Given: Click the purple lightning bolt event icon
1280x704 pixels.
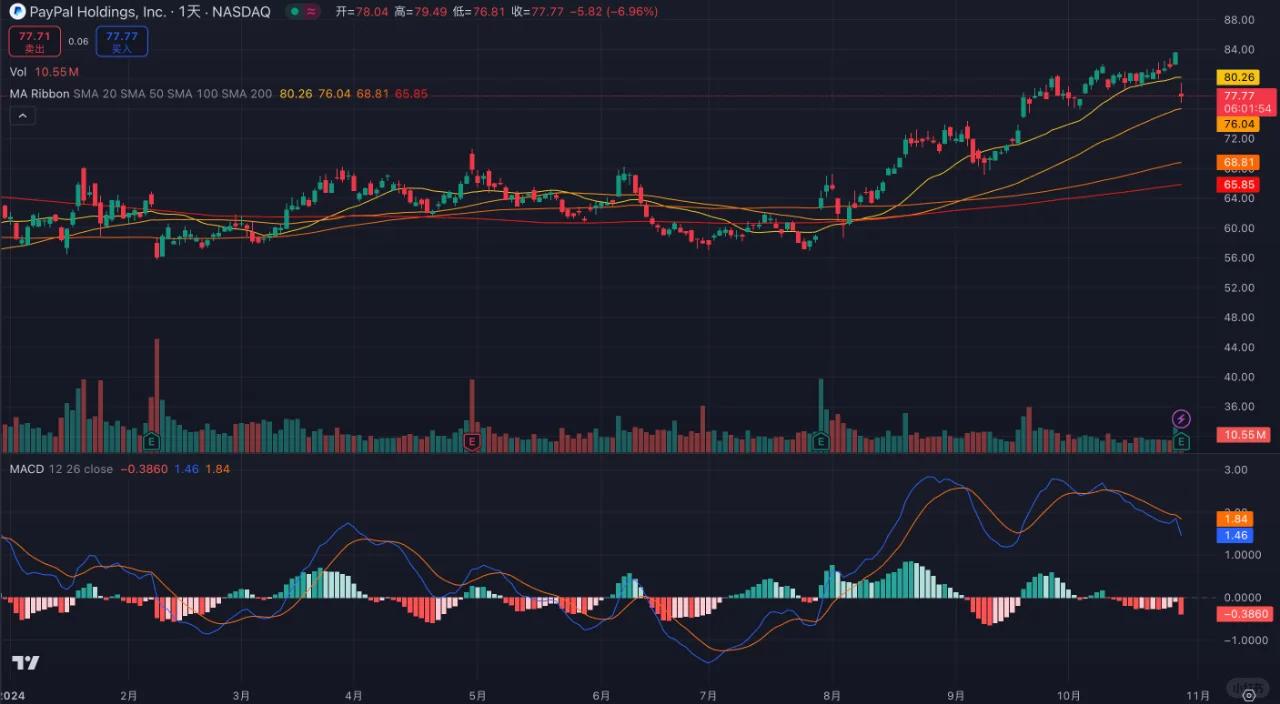Looking at the screenshot, I should (x=1181, y=418).
